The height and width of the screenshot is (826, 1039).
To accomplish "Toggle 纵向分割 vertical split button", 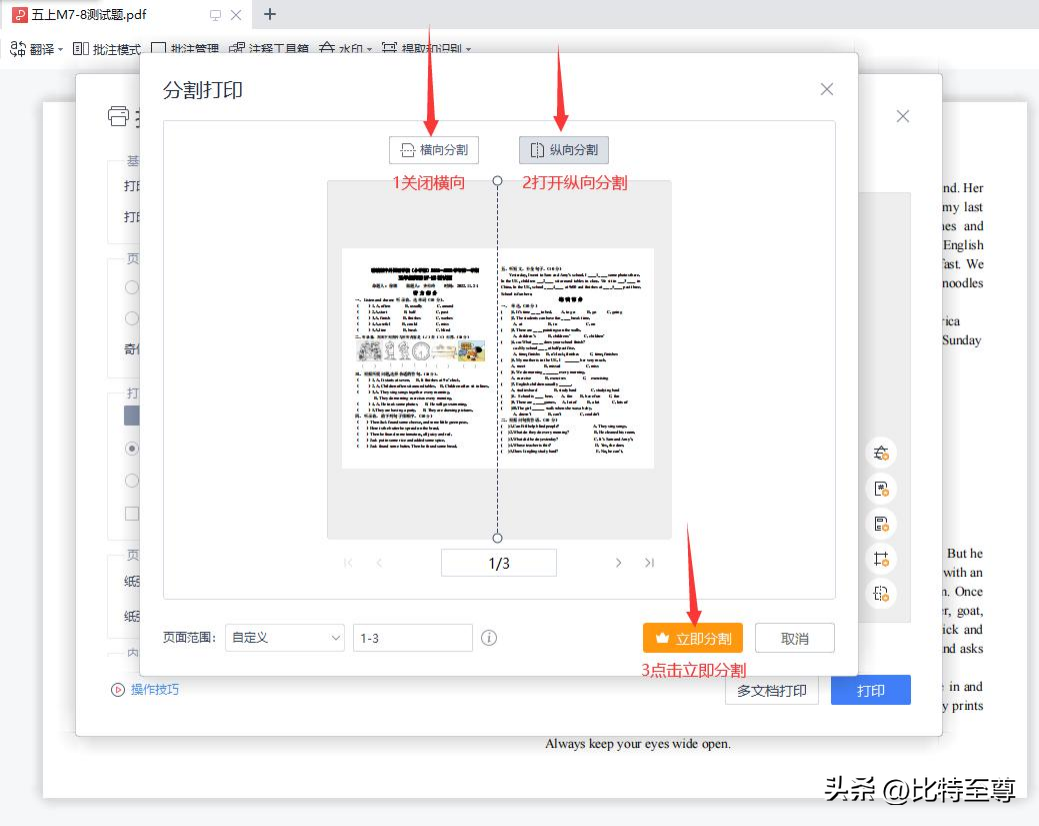I will 563,150.
